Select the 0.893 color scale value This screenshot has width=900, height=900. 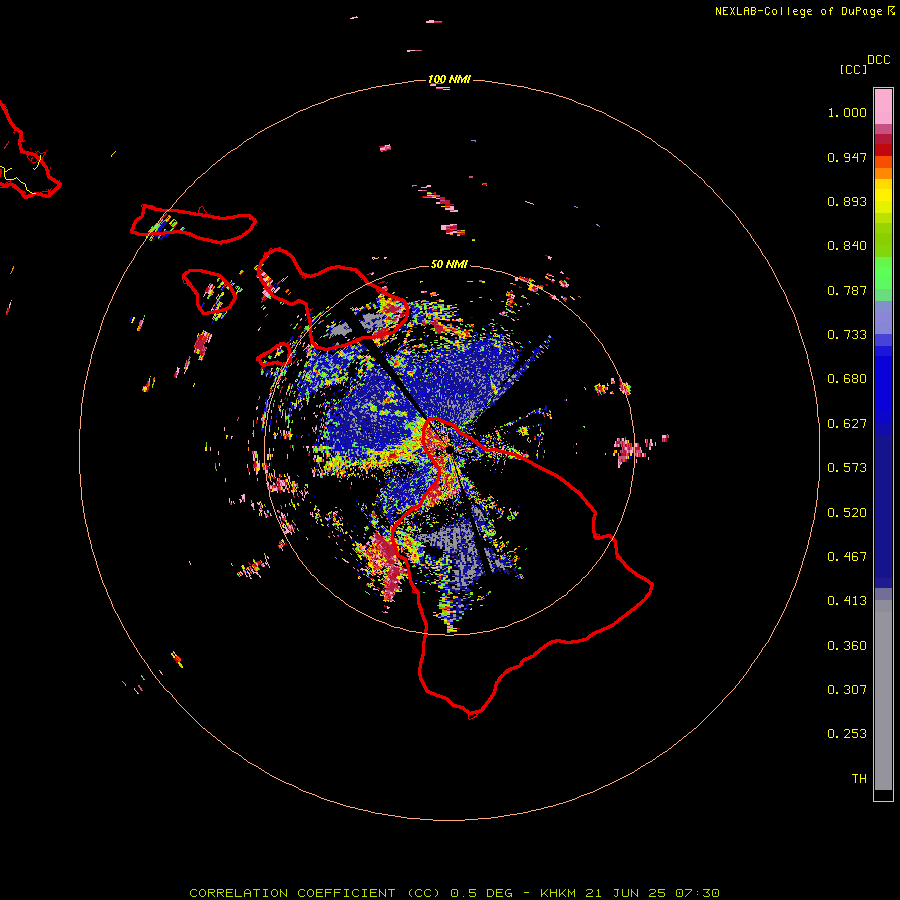click(x=847, y=201)
